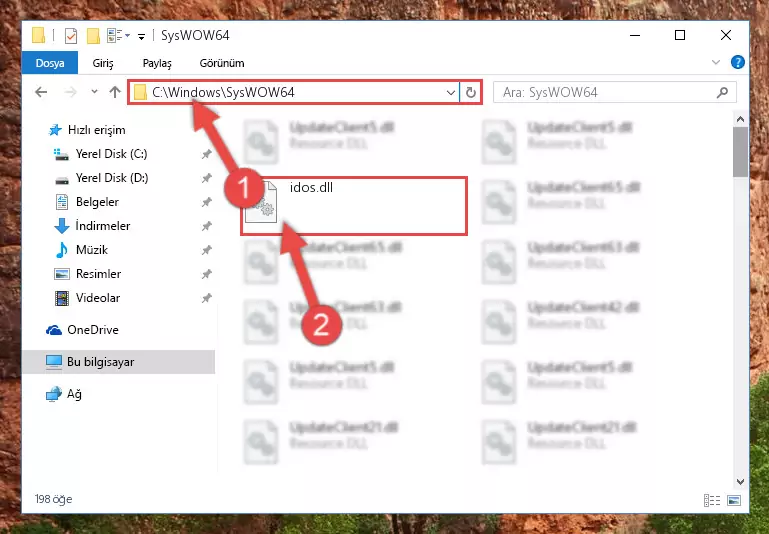Expand the ribbon with the chevron
The width and height of the screenshot is (769, 534).
tap(716, 62)
